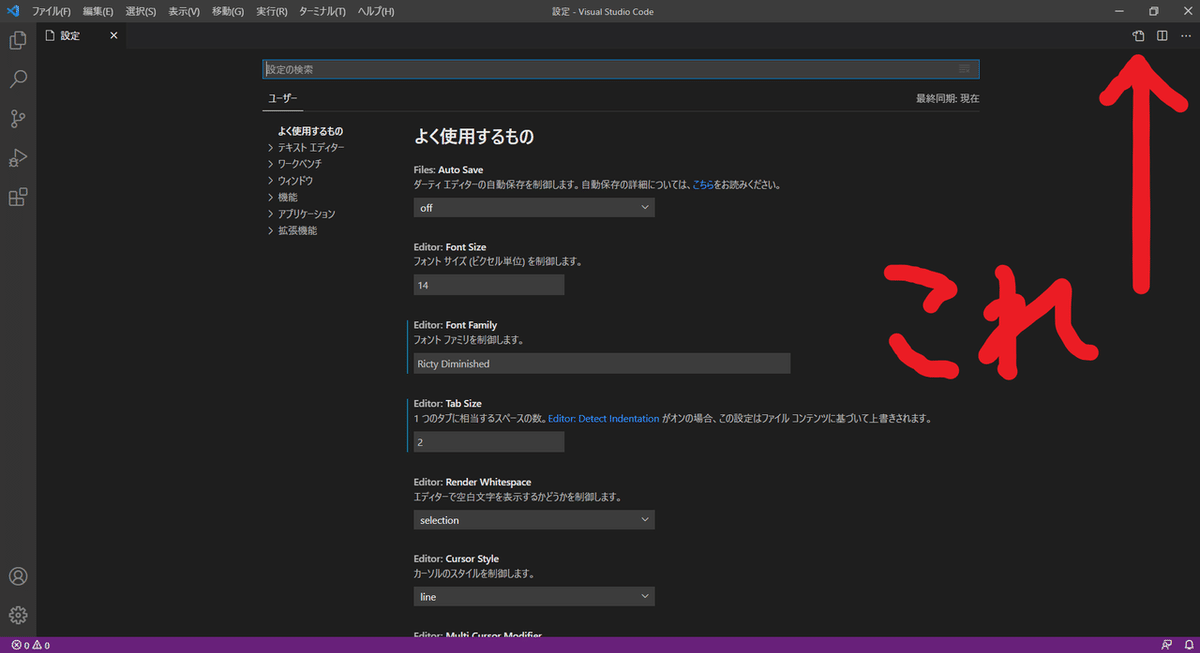The width and height of the screenshot is (1200, 653).
Task: Open the Extensions view
Action: [x=18, y=197]
